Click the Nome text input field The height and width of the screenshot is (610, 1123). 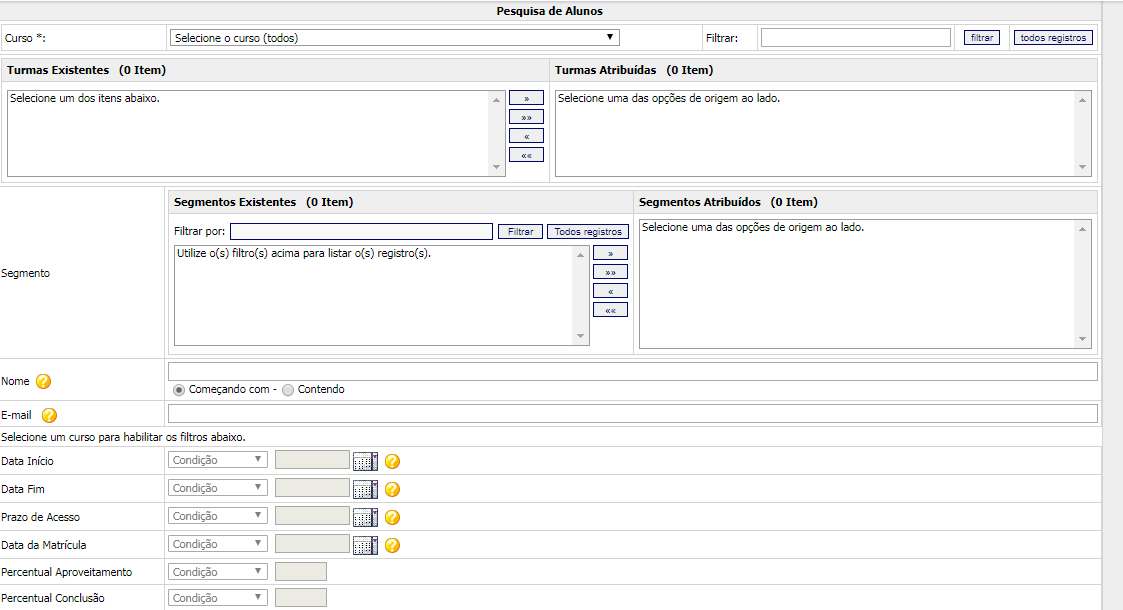[x=632, y=372]
